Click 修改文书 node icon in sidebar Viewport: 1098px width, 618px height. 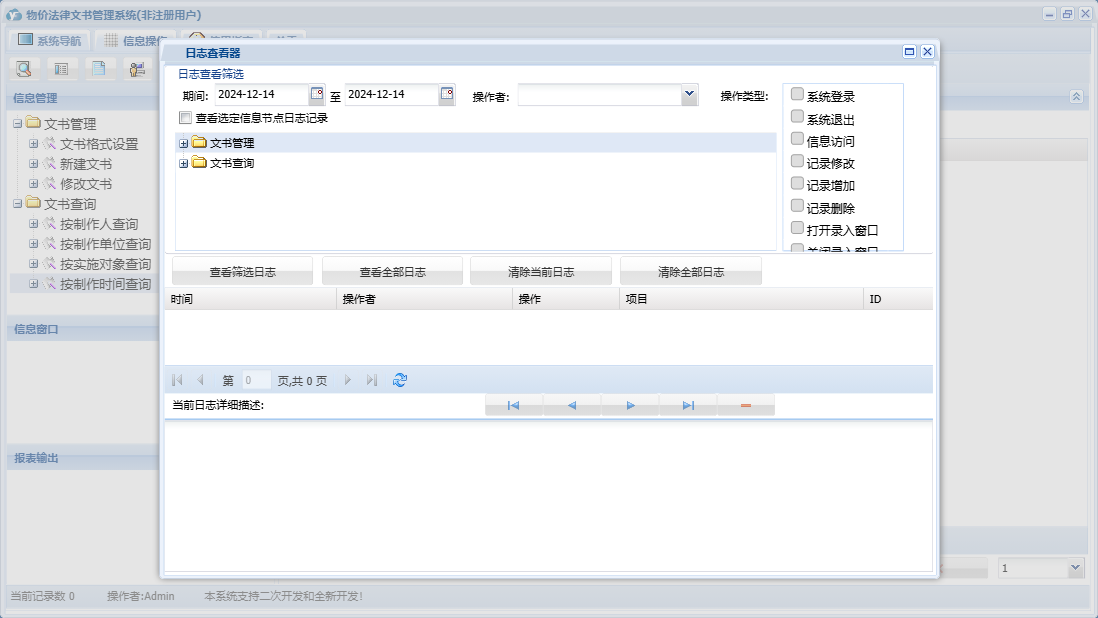pos(49,184)
